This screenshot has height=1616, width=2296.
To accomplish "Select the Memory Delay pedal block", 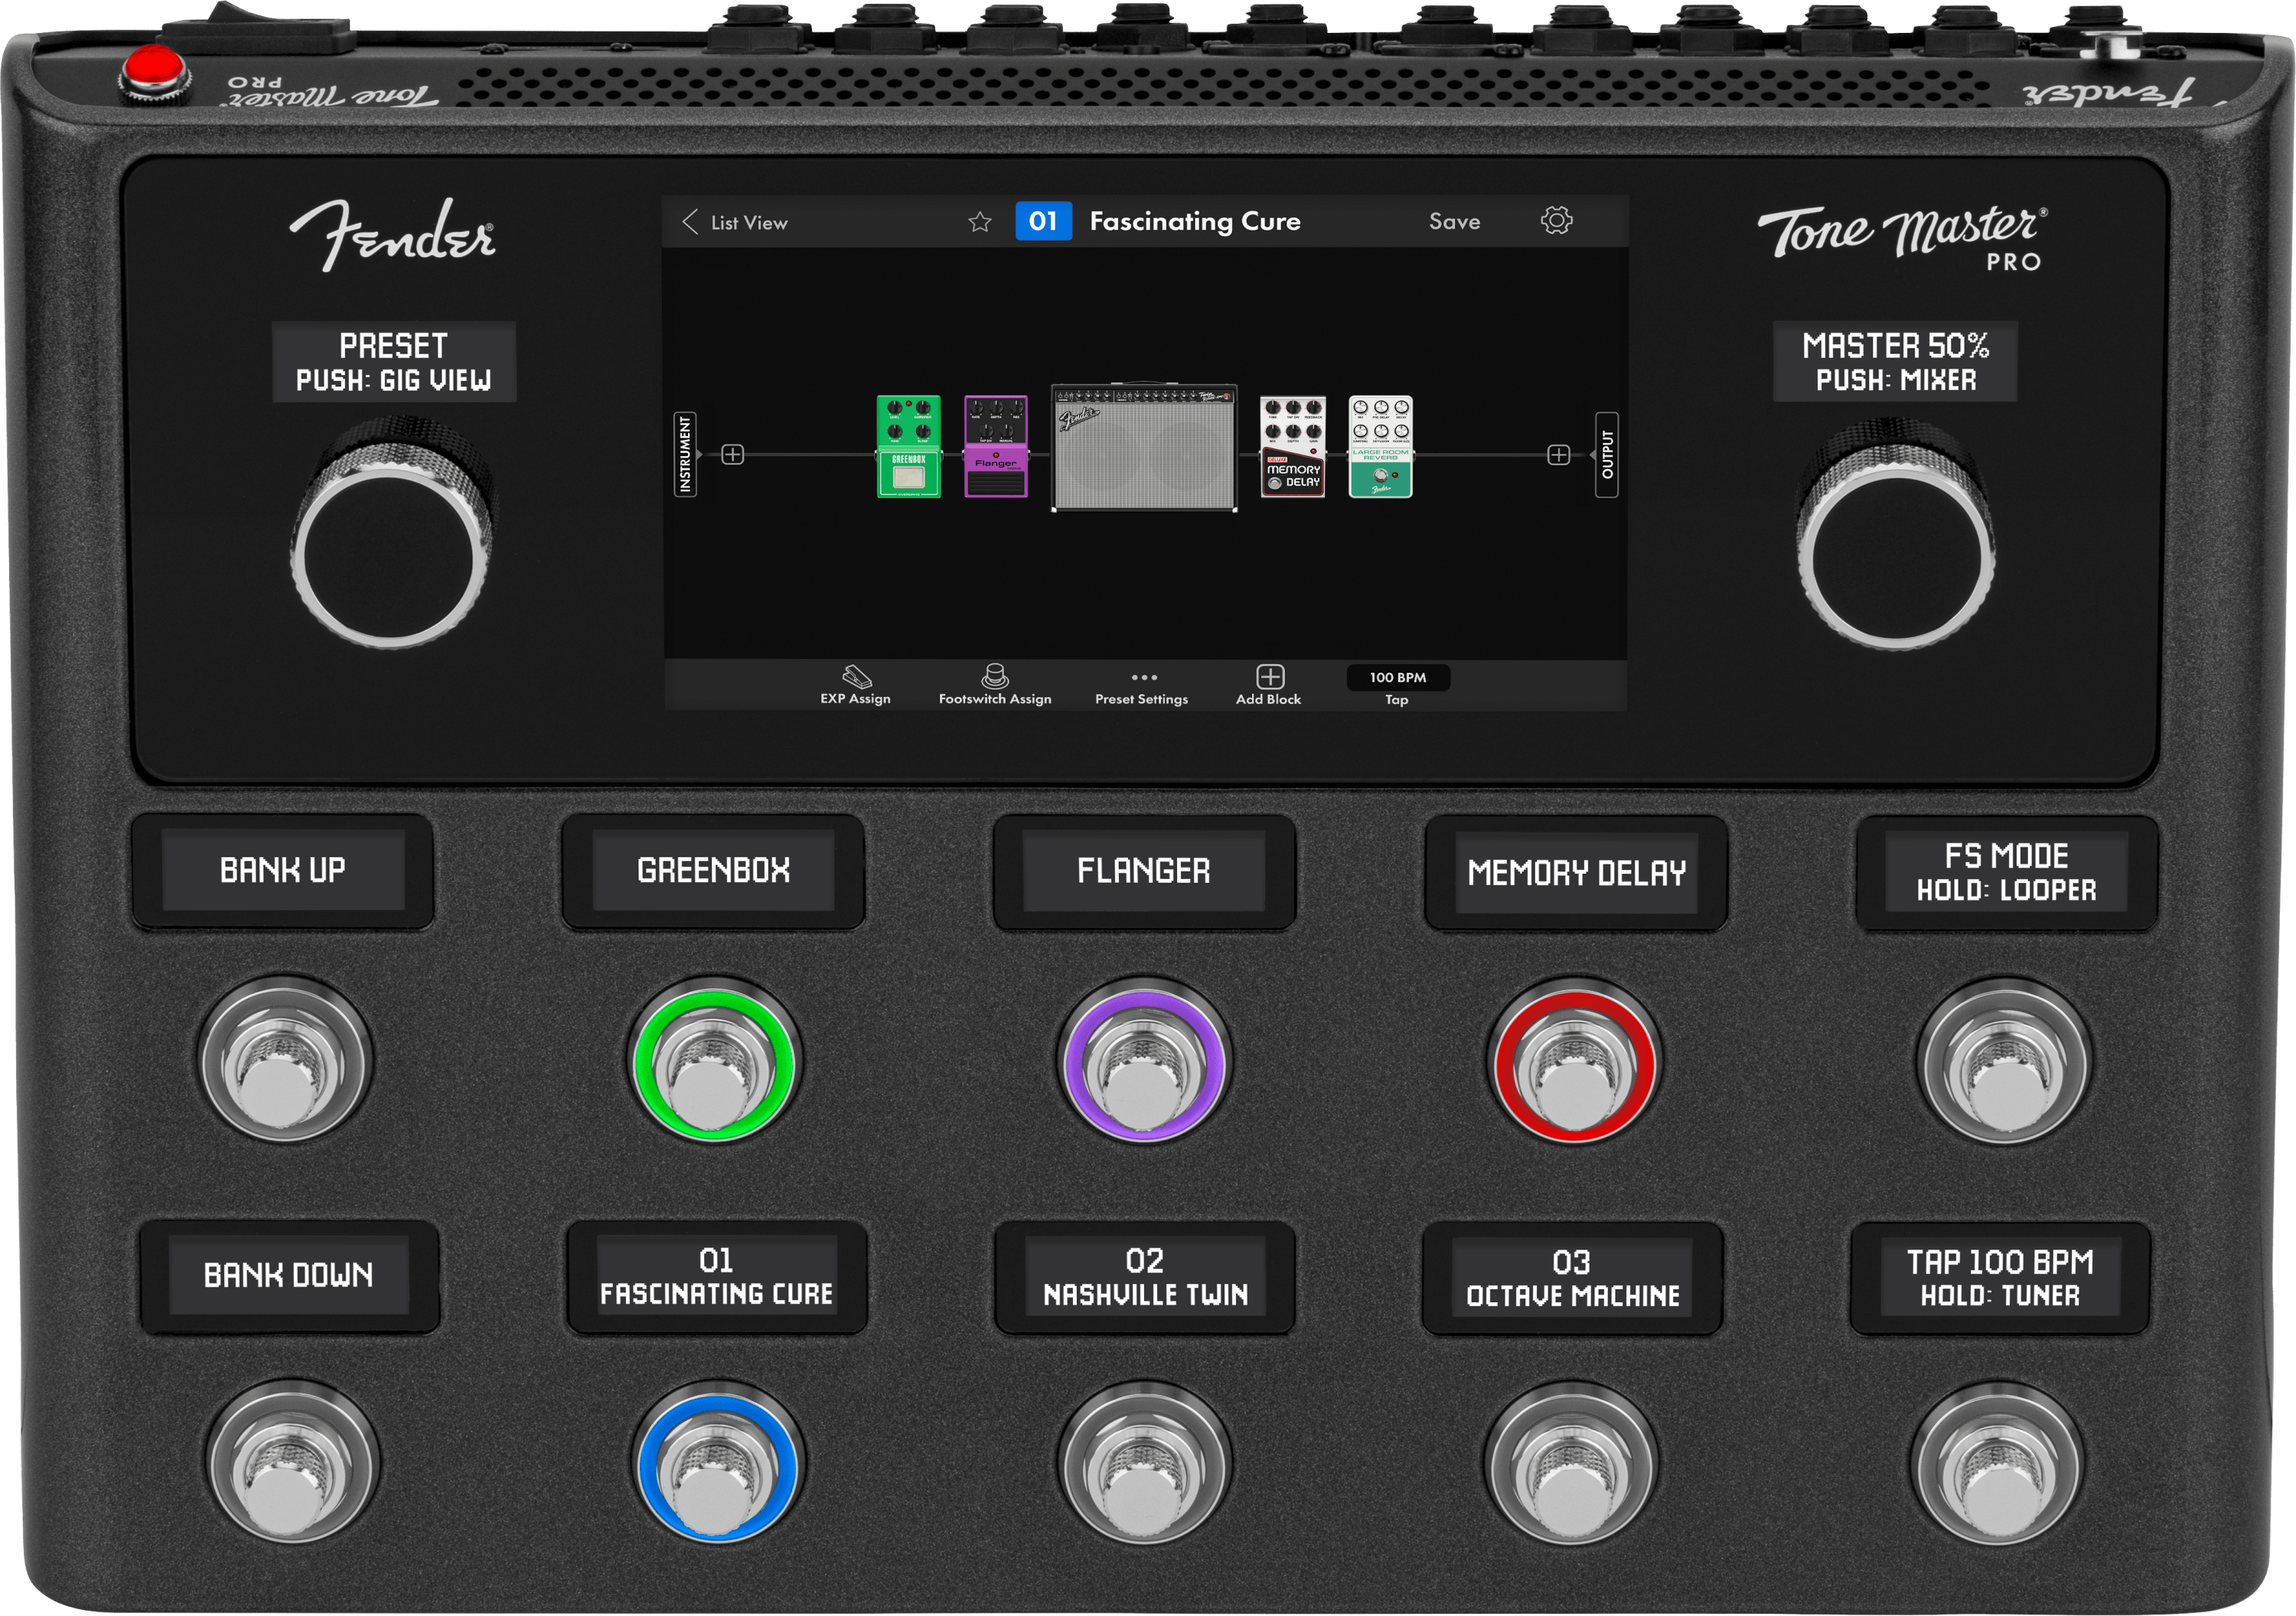I will [1292, 447].
